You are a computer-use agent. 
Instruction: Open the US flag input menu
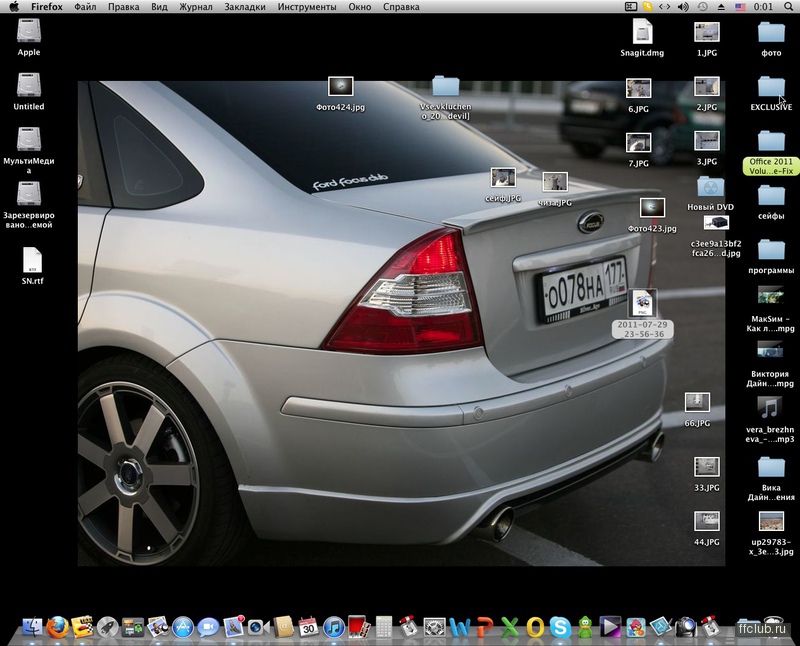740,7
